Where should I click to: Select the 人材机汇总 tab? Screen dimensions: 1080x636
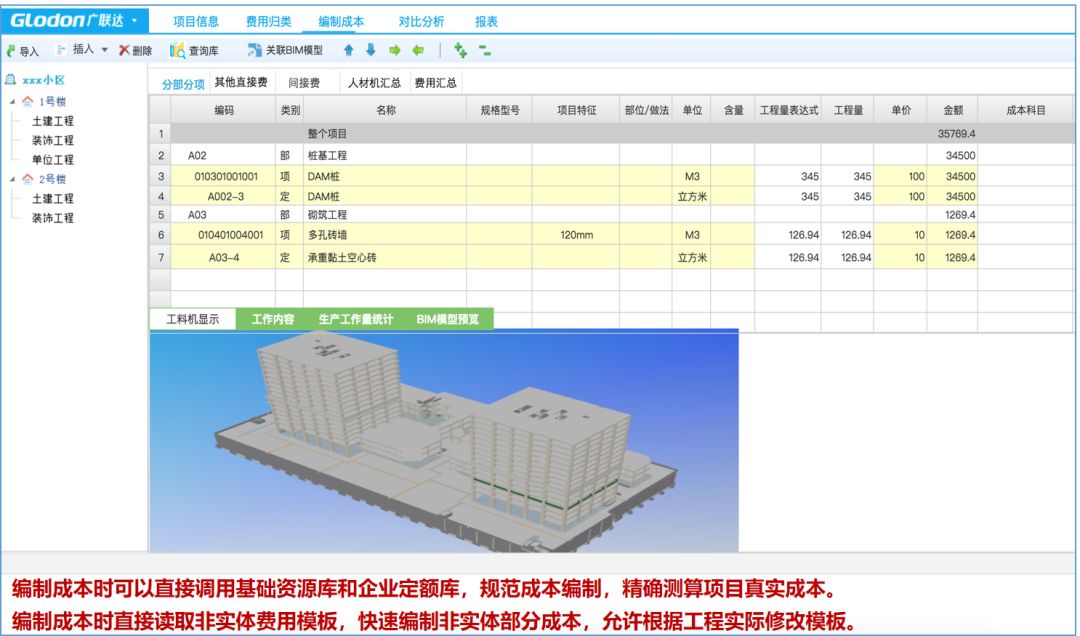point(374,83)
